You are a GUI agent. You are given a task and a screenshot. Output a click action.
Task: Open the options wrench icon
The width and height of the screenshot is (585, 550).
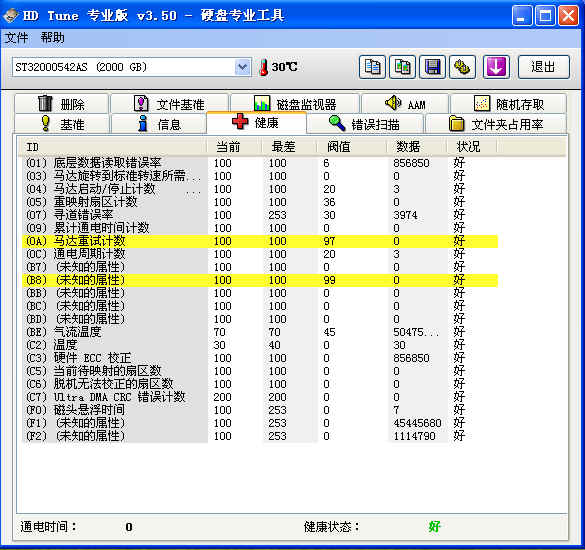pos(462,67)
